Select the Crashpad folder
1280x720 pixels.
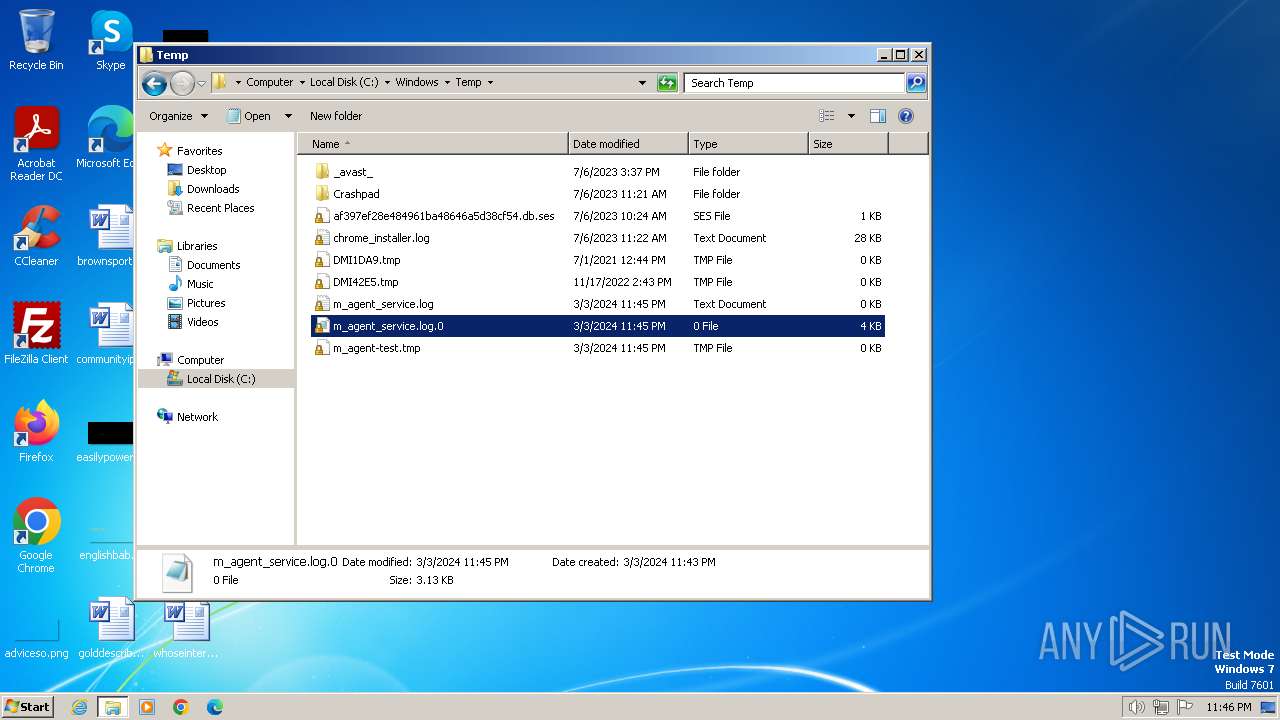point(598,194)
